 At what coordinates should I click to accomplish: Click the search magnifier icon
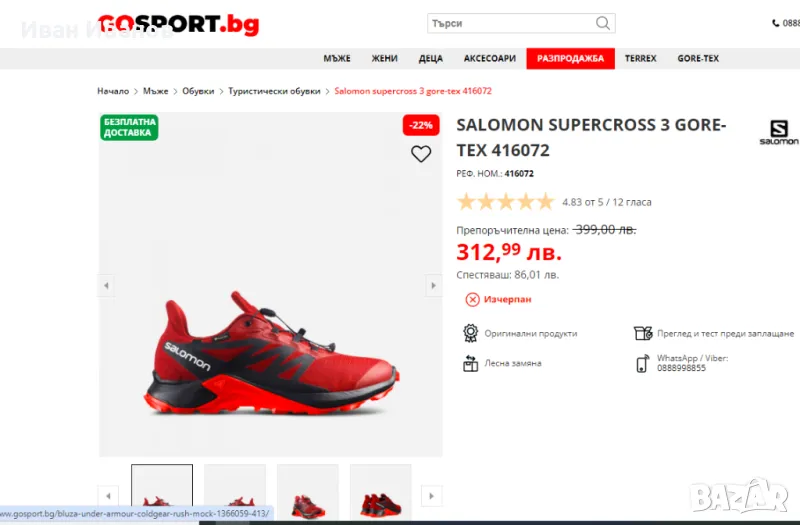click(603, 23)
